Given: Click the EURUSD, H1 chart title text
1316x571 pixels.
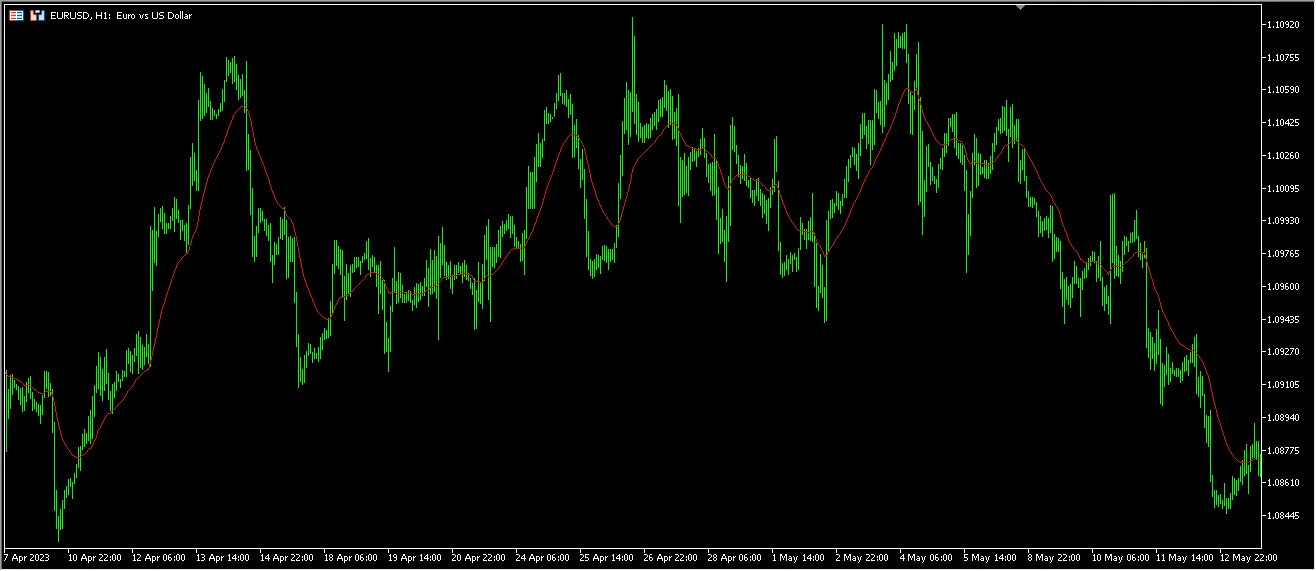Looking at the screenshot, I should point(121,16).
